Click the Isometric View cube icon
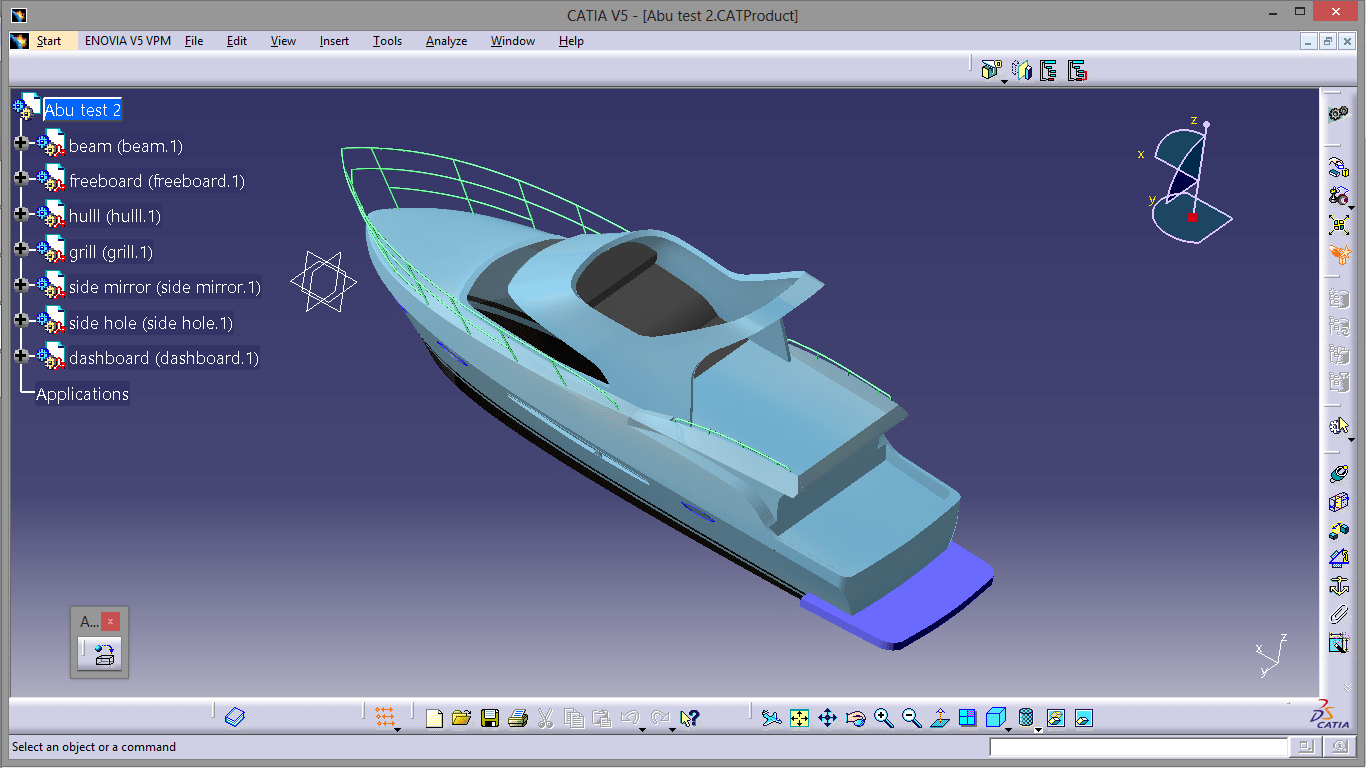This screenshot has height=768, width=1366. click(x=994, y=717)
